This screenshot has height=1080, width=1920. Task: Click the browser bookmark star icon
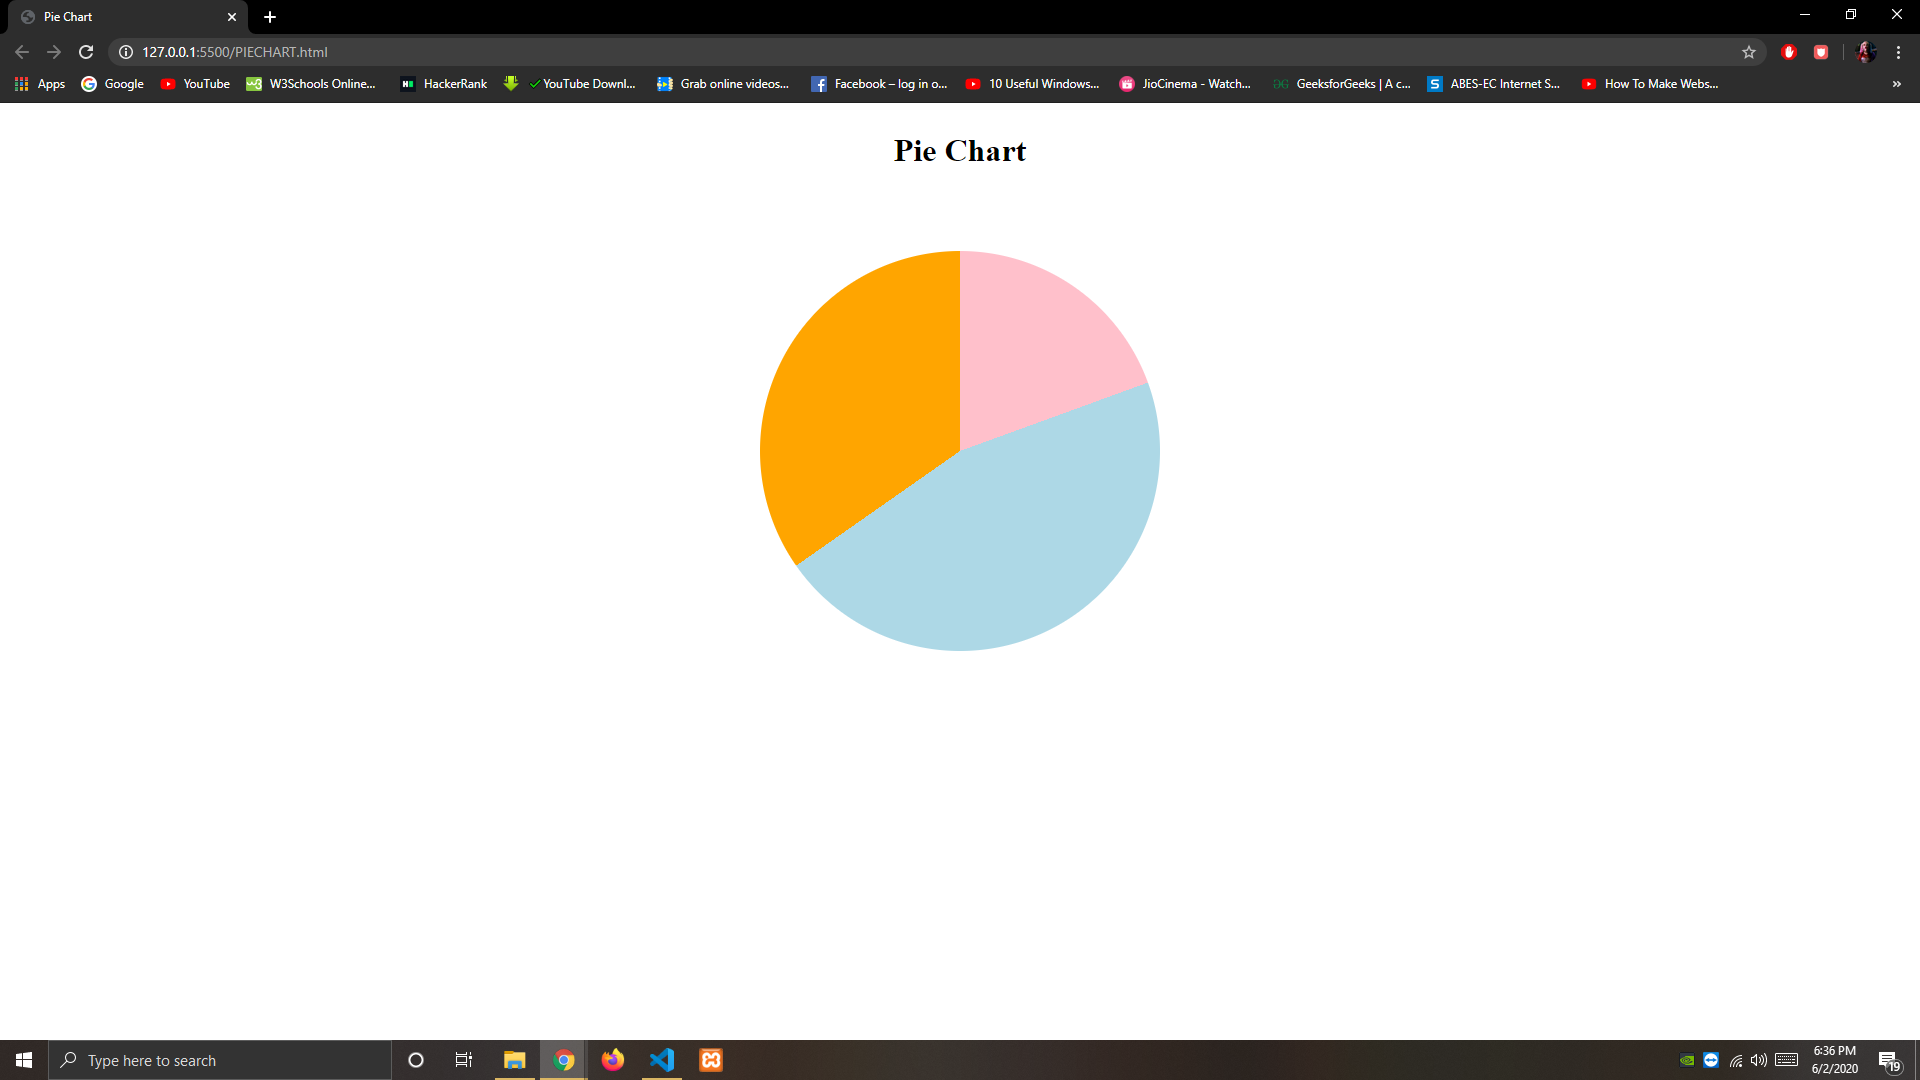tap(1749, 51)
